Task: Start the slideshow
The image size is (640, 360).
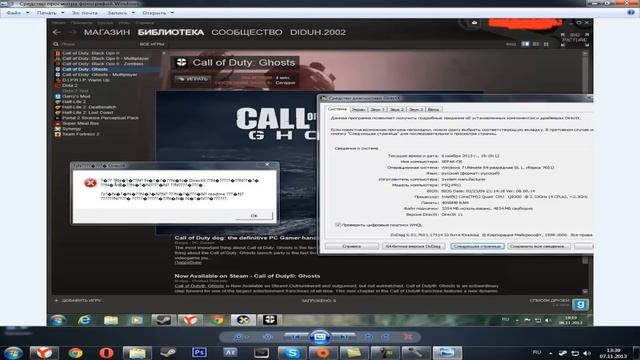Action: (320, 337)
